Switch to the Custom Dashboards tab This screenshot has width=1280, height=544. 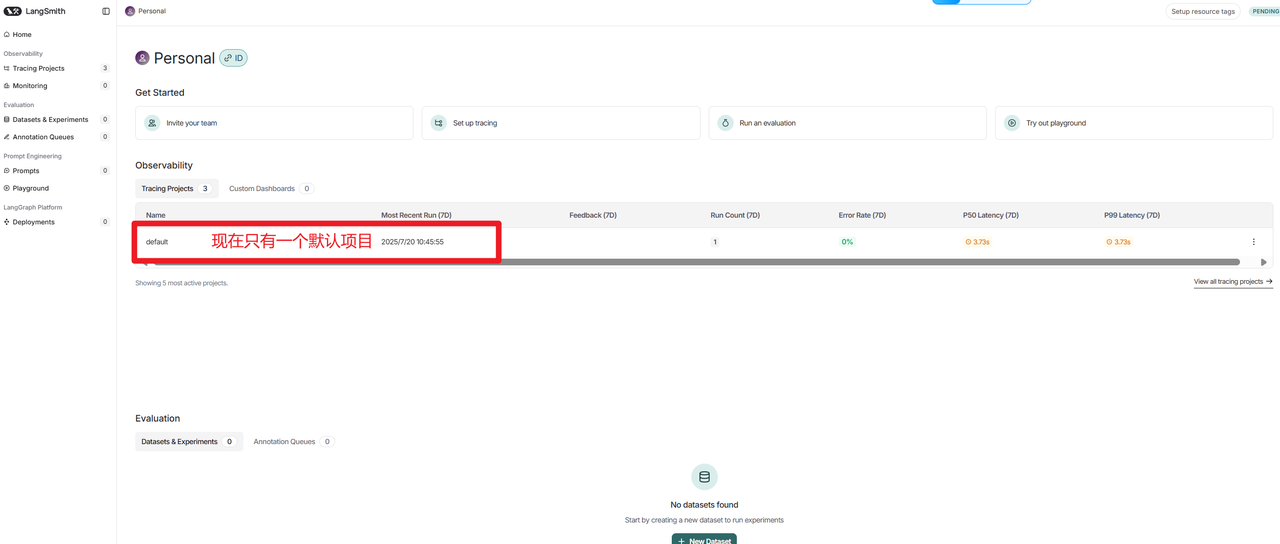270,188
